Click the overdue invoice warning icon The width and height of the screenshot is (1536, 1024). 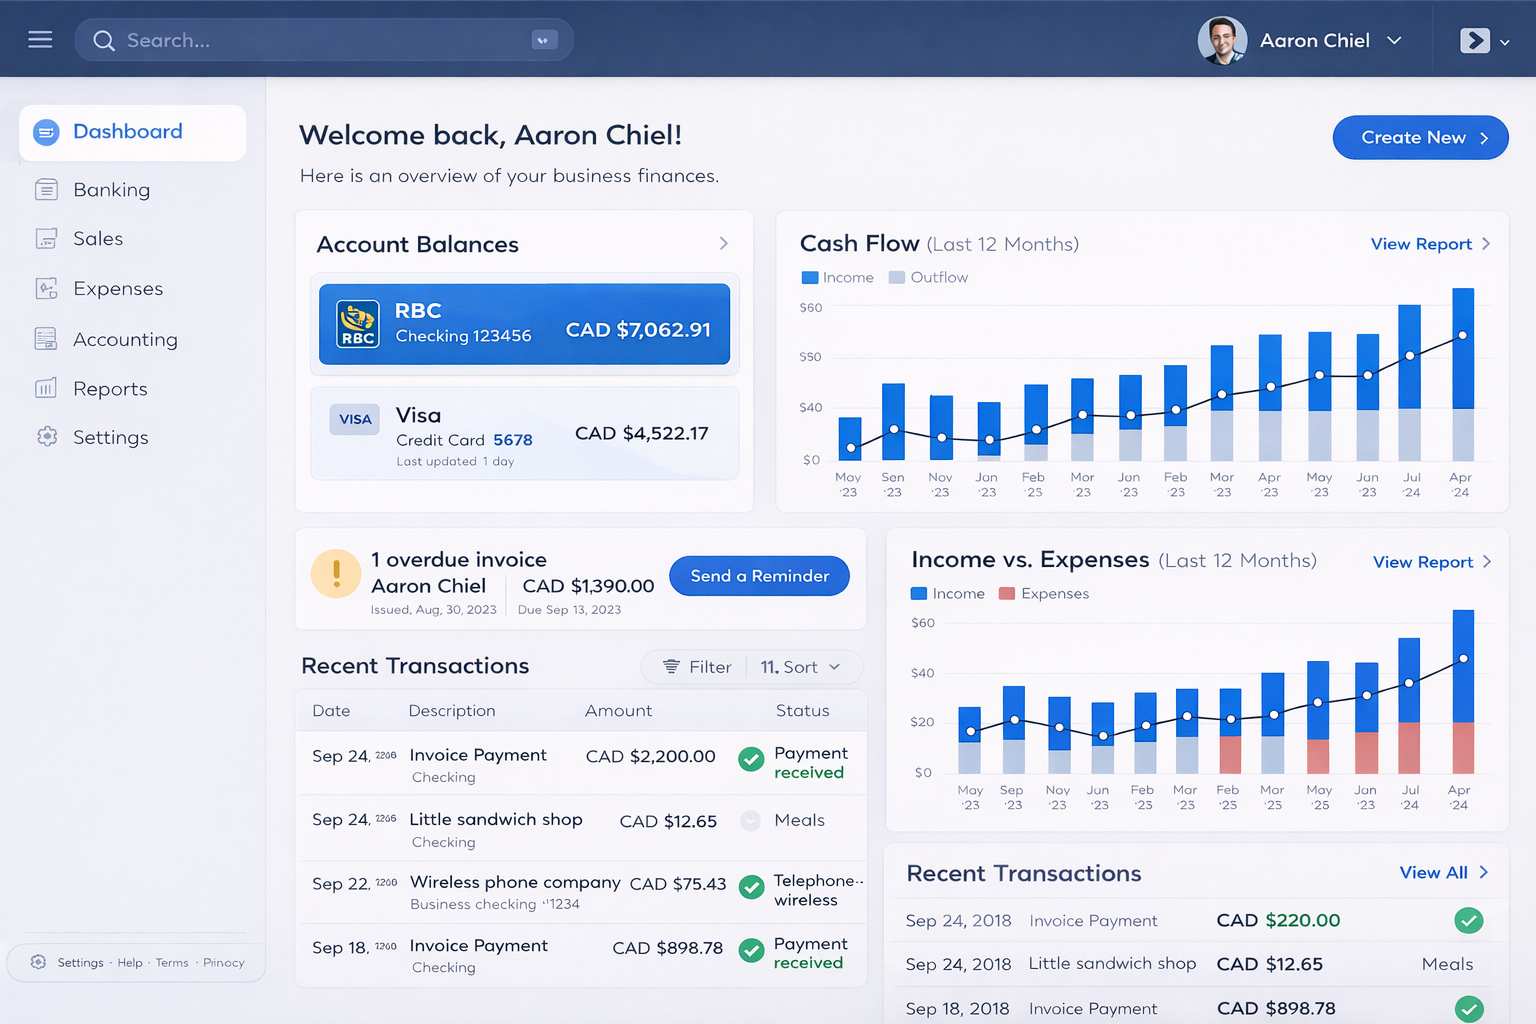point(336,574)
